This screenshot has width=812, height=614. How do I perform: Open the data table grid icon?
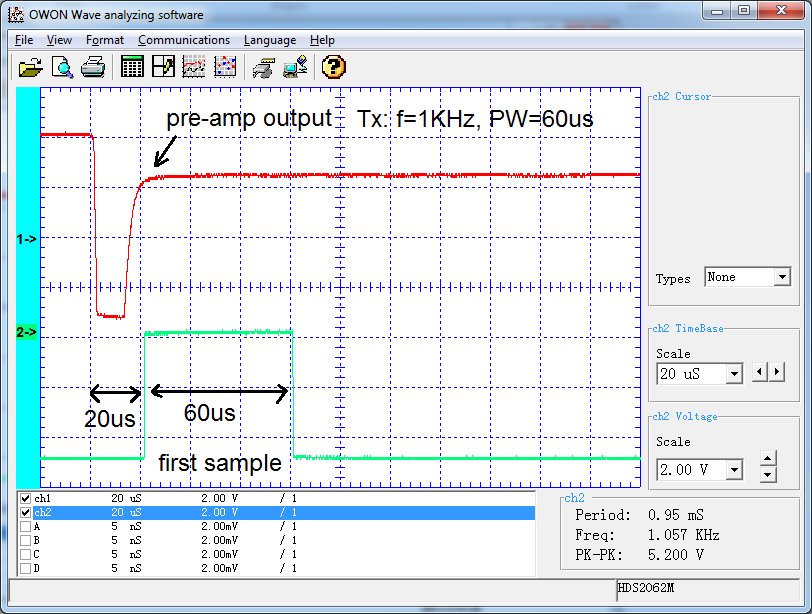[x=132, y=67]
